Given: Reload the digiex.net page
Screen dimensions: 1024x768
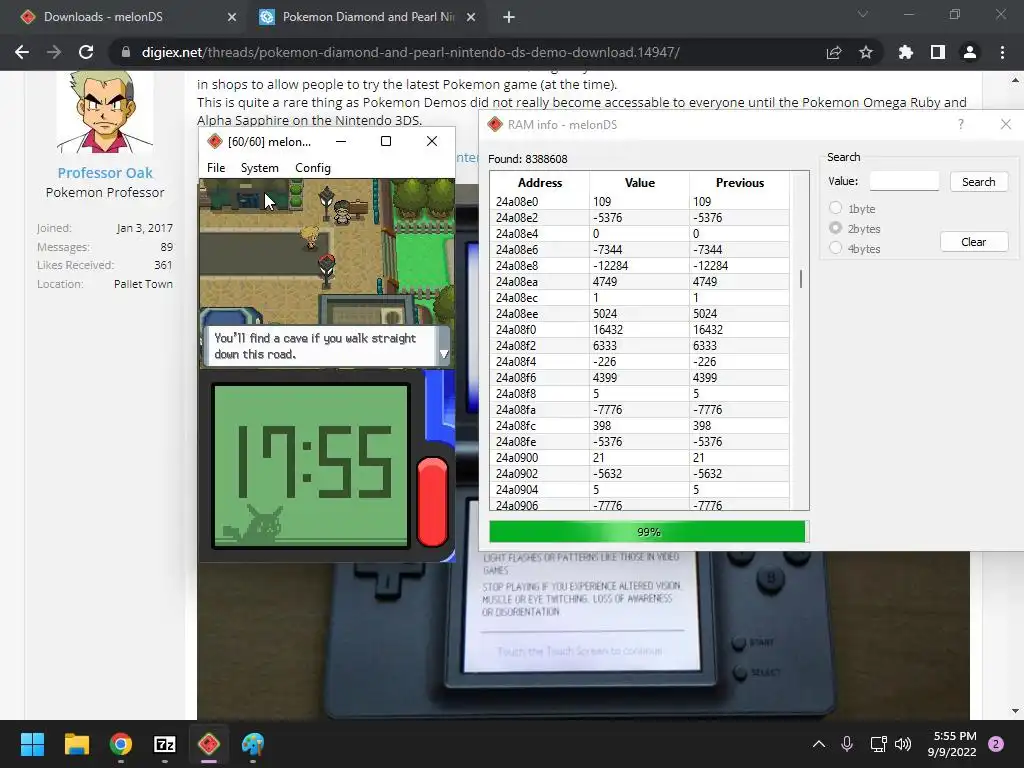Looking at the screenshot, I should click(86, 52).
